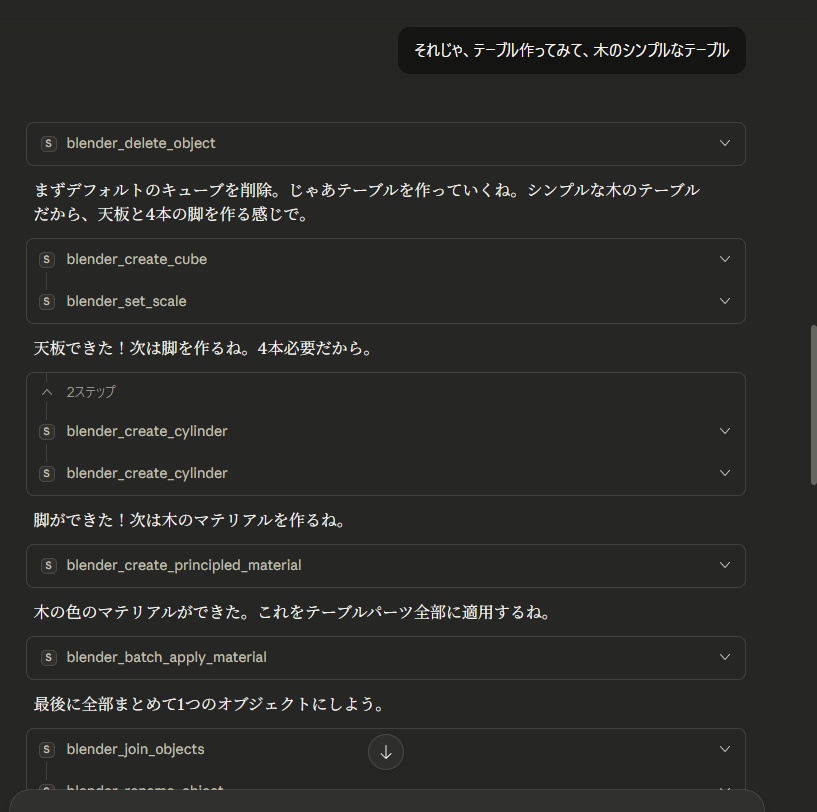Image resolution: width=817 pixels, height=812 pixels.
Task: Toggle the blender_set_scale disclosure chevron
Action: (725, 301)
